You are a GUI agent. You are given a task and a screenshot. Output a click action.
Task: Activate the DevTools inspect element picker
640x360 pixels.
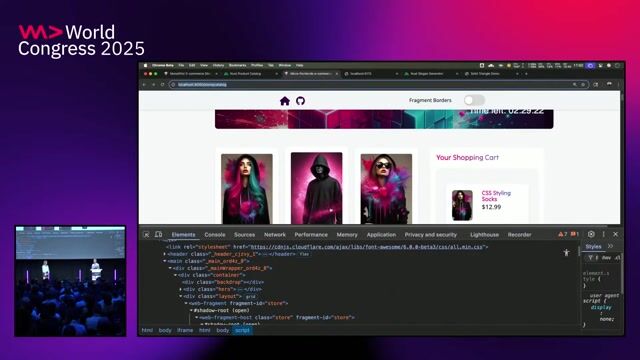(x=146, y=234)
